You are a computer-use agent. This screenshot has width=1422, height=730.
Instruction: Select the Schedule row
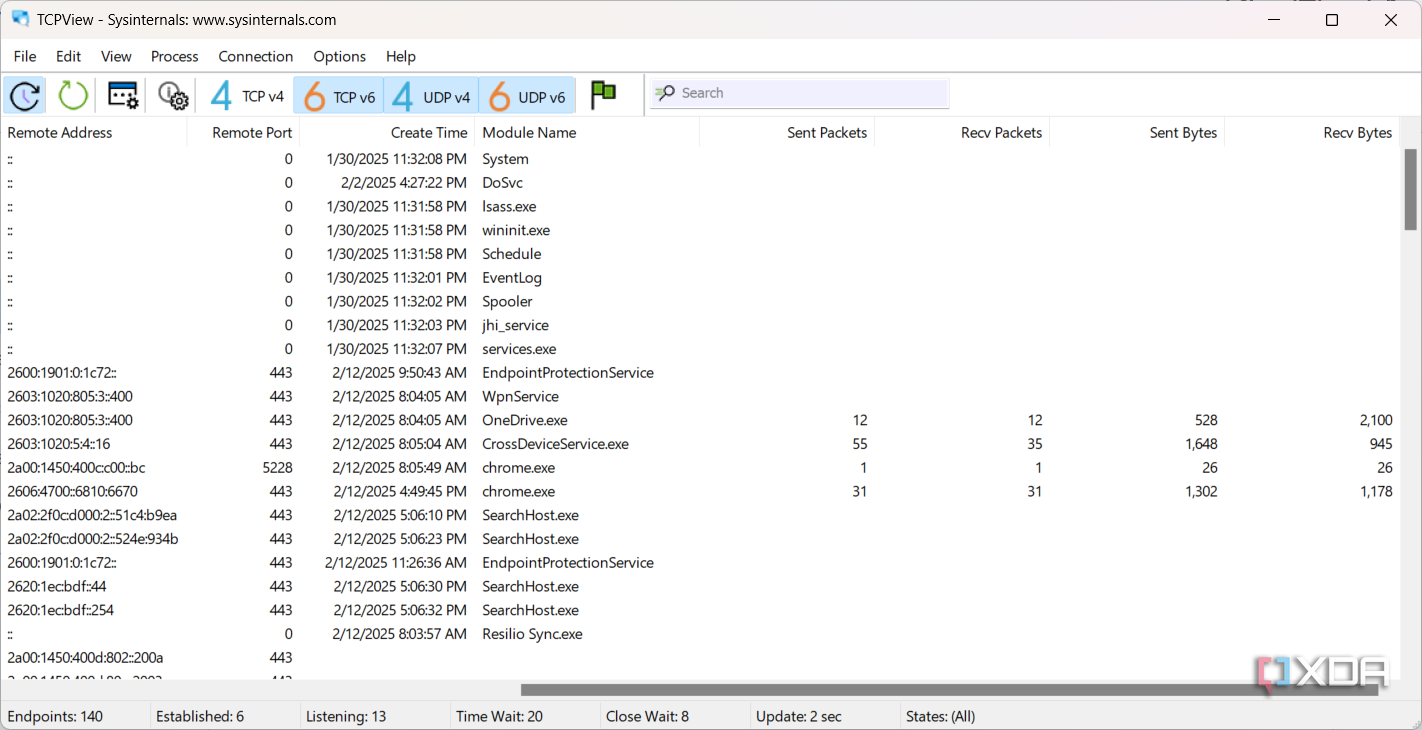pyautogui.click(x=700, y=254)
